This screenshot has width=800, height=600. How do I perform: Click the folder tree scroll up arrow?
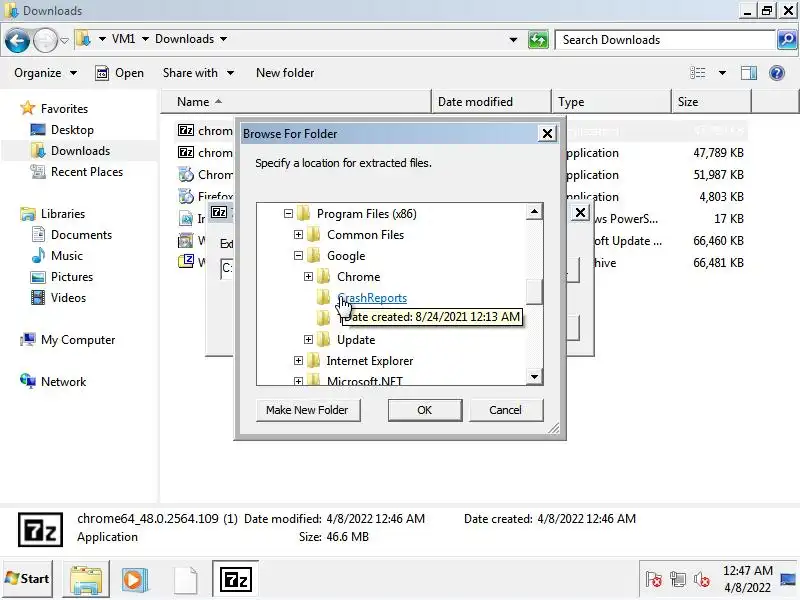tap(534, 211)
